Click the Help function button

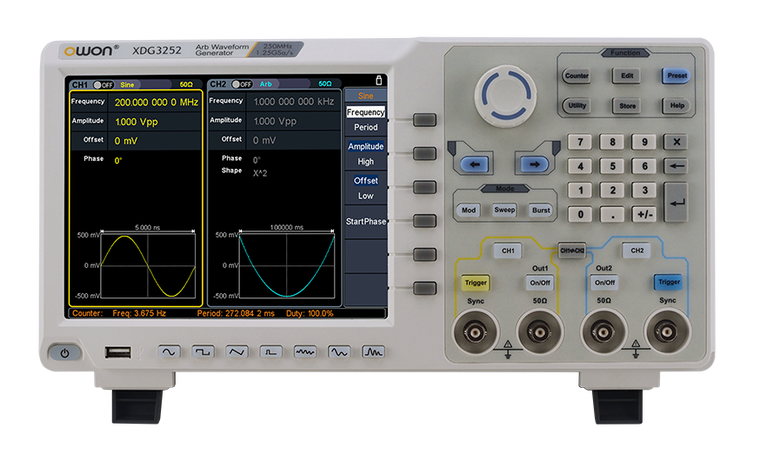pyautogui.click(x=677, y=106)
